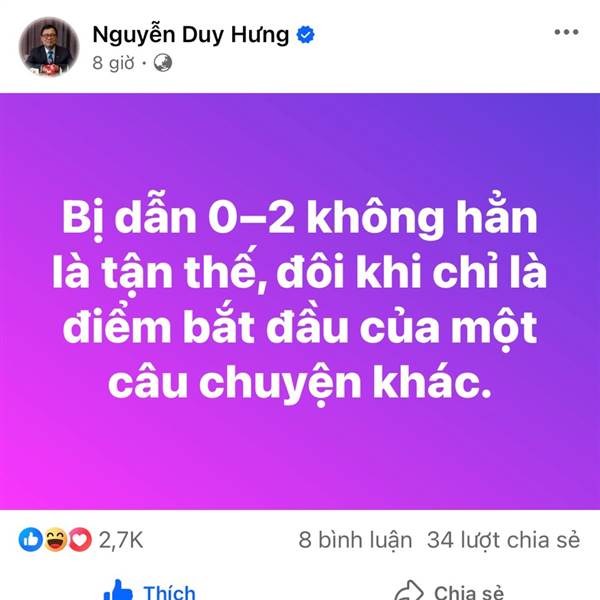Click the Haha laughing reaction icon
This screenshot has width=600, height=600.
click(56, 540)
